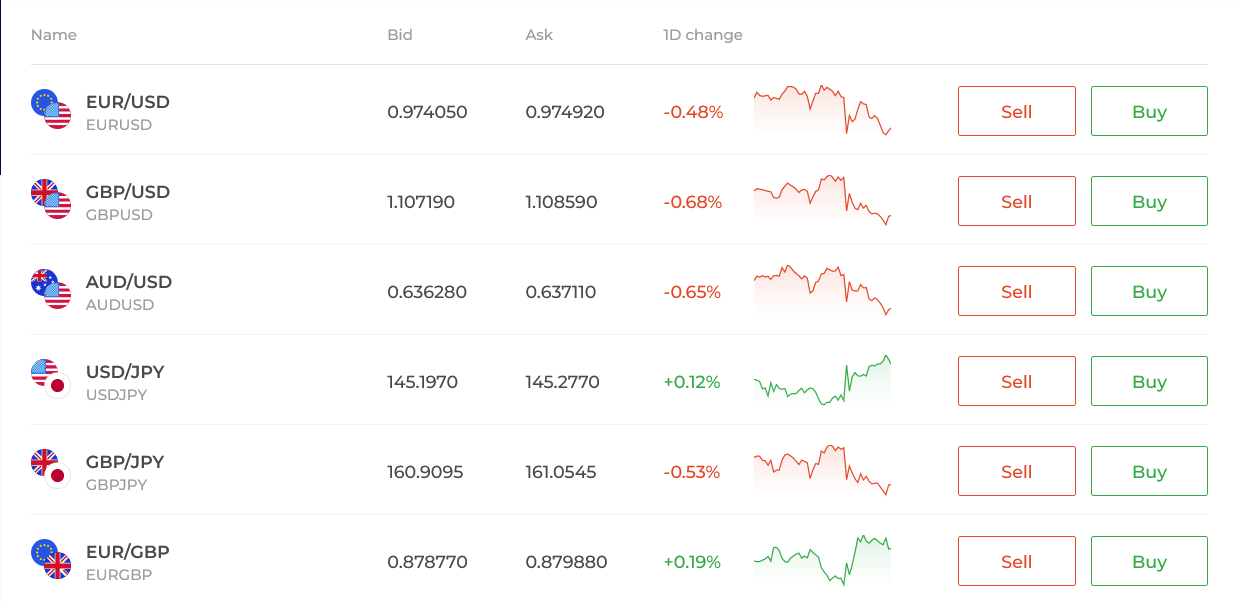Click the GBP/JPY flag pair icon

coord(51,469)
